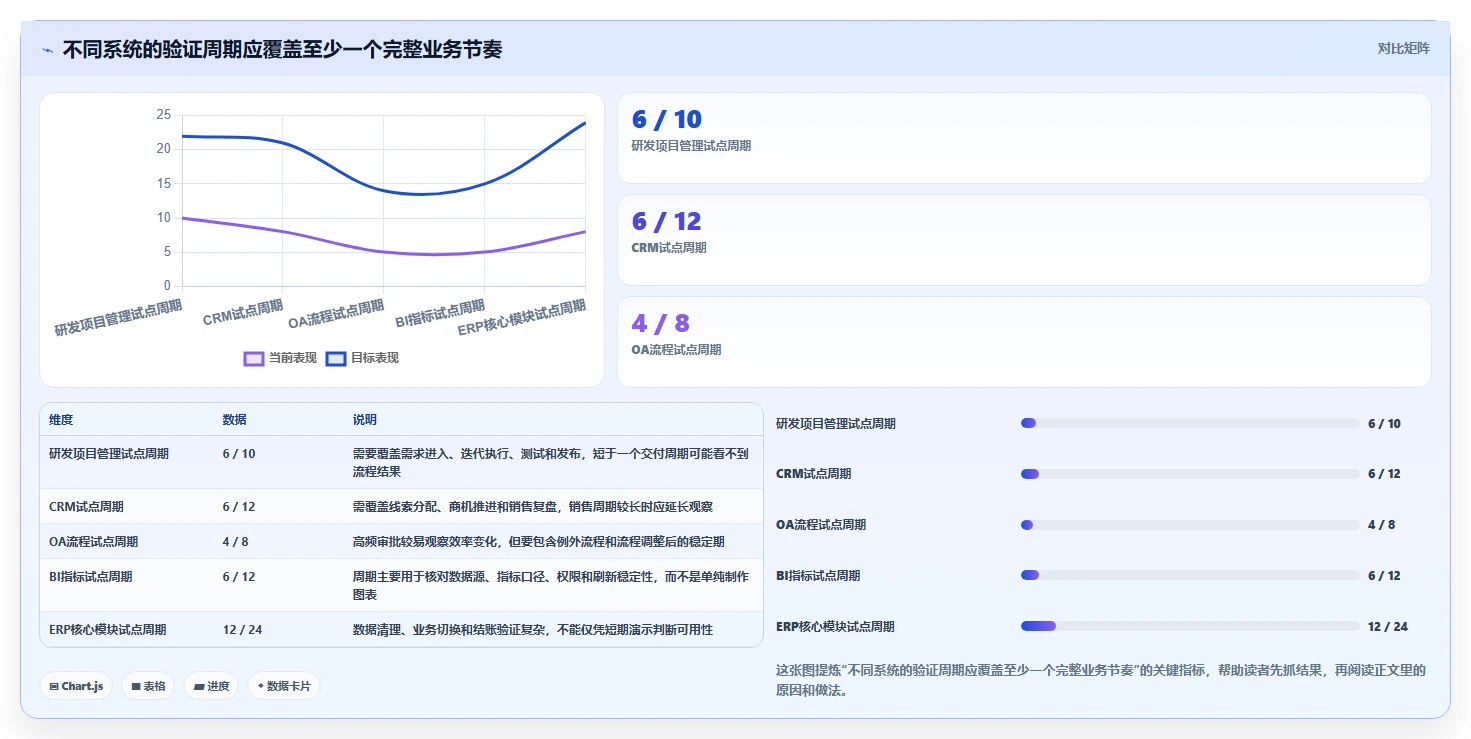Screen dimensions: 1471x739
Task: Select the 研发项目管理试点周期 table row name
Action: click(x=109, y=454)
